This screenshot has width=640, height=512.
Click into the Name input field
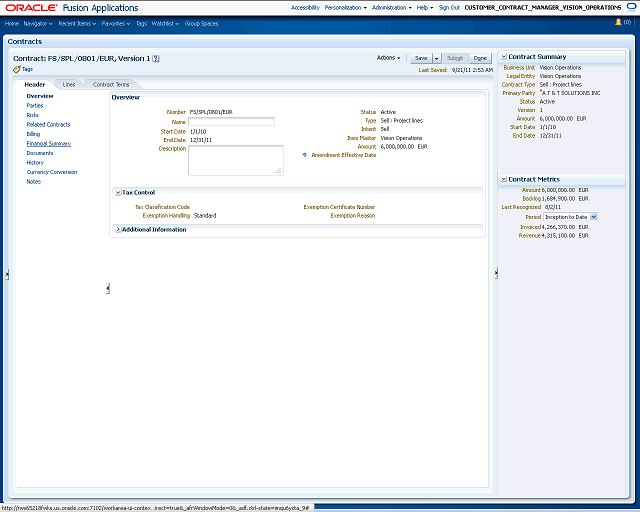(x=231, y=122)
